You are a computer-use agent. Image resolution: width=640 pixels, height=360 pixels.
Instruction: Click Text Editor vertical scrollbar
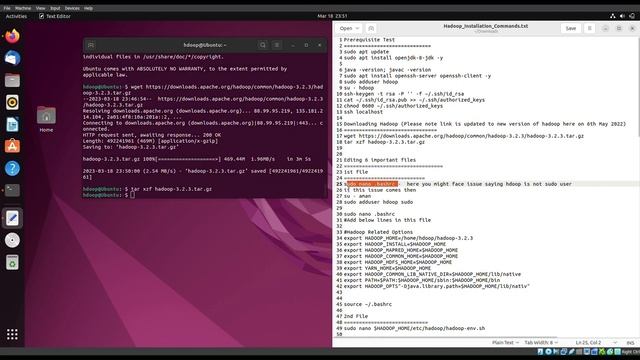pyautogui.click(x=638, y=87)
